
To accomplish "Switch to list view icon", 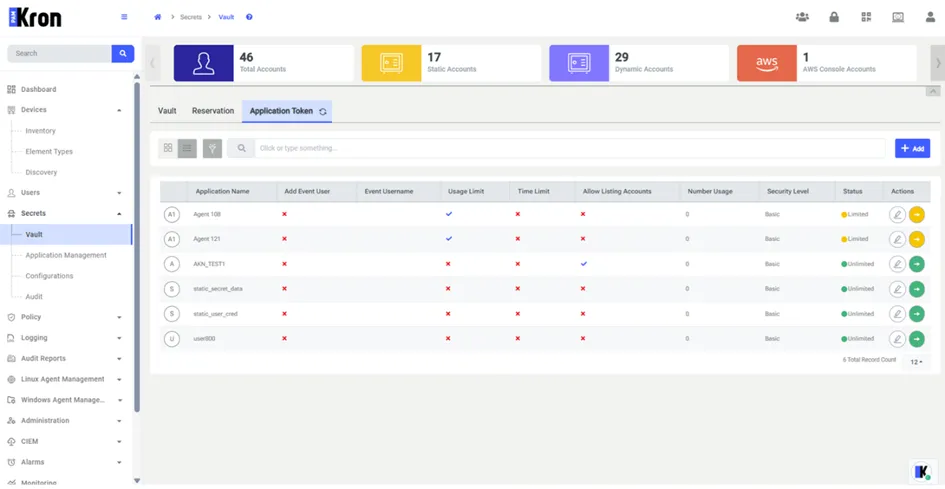I will (x=187, y=148).
